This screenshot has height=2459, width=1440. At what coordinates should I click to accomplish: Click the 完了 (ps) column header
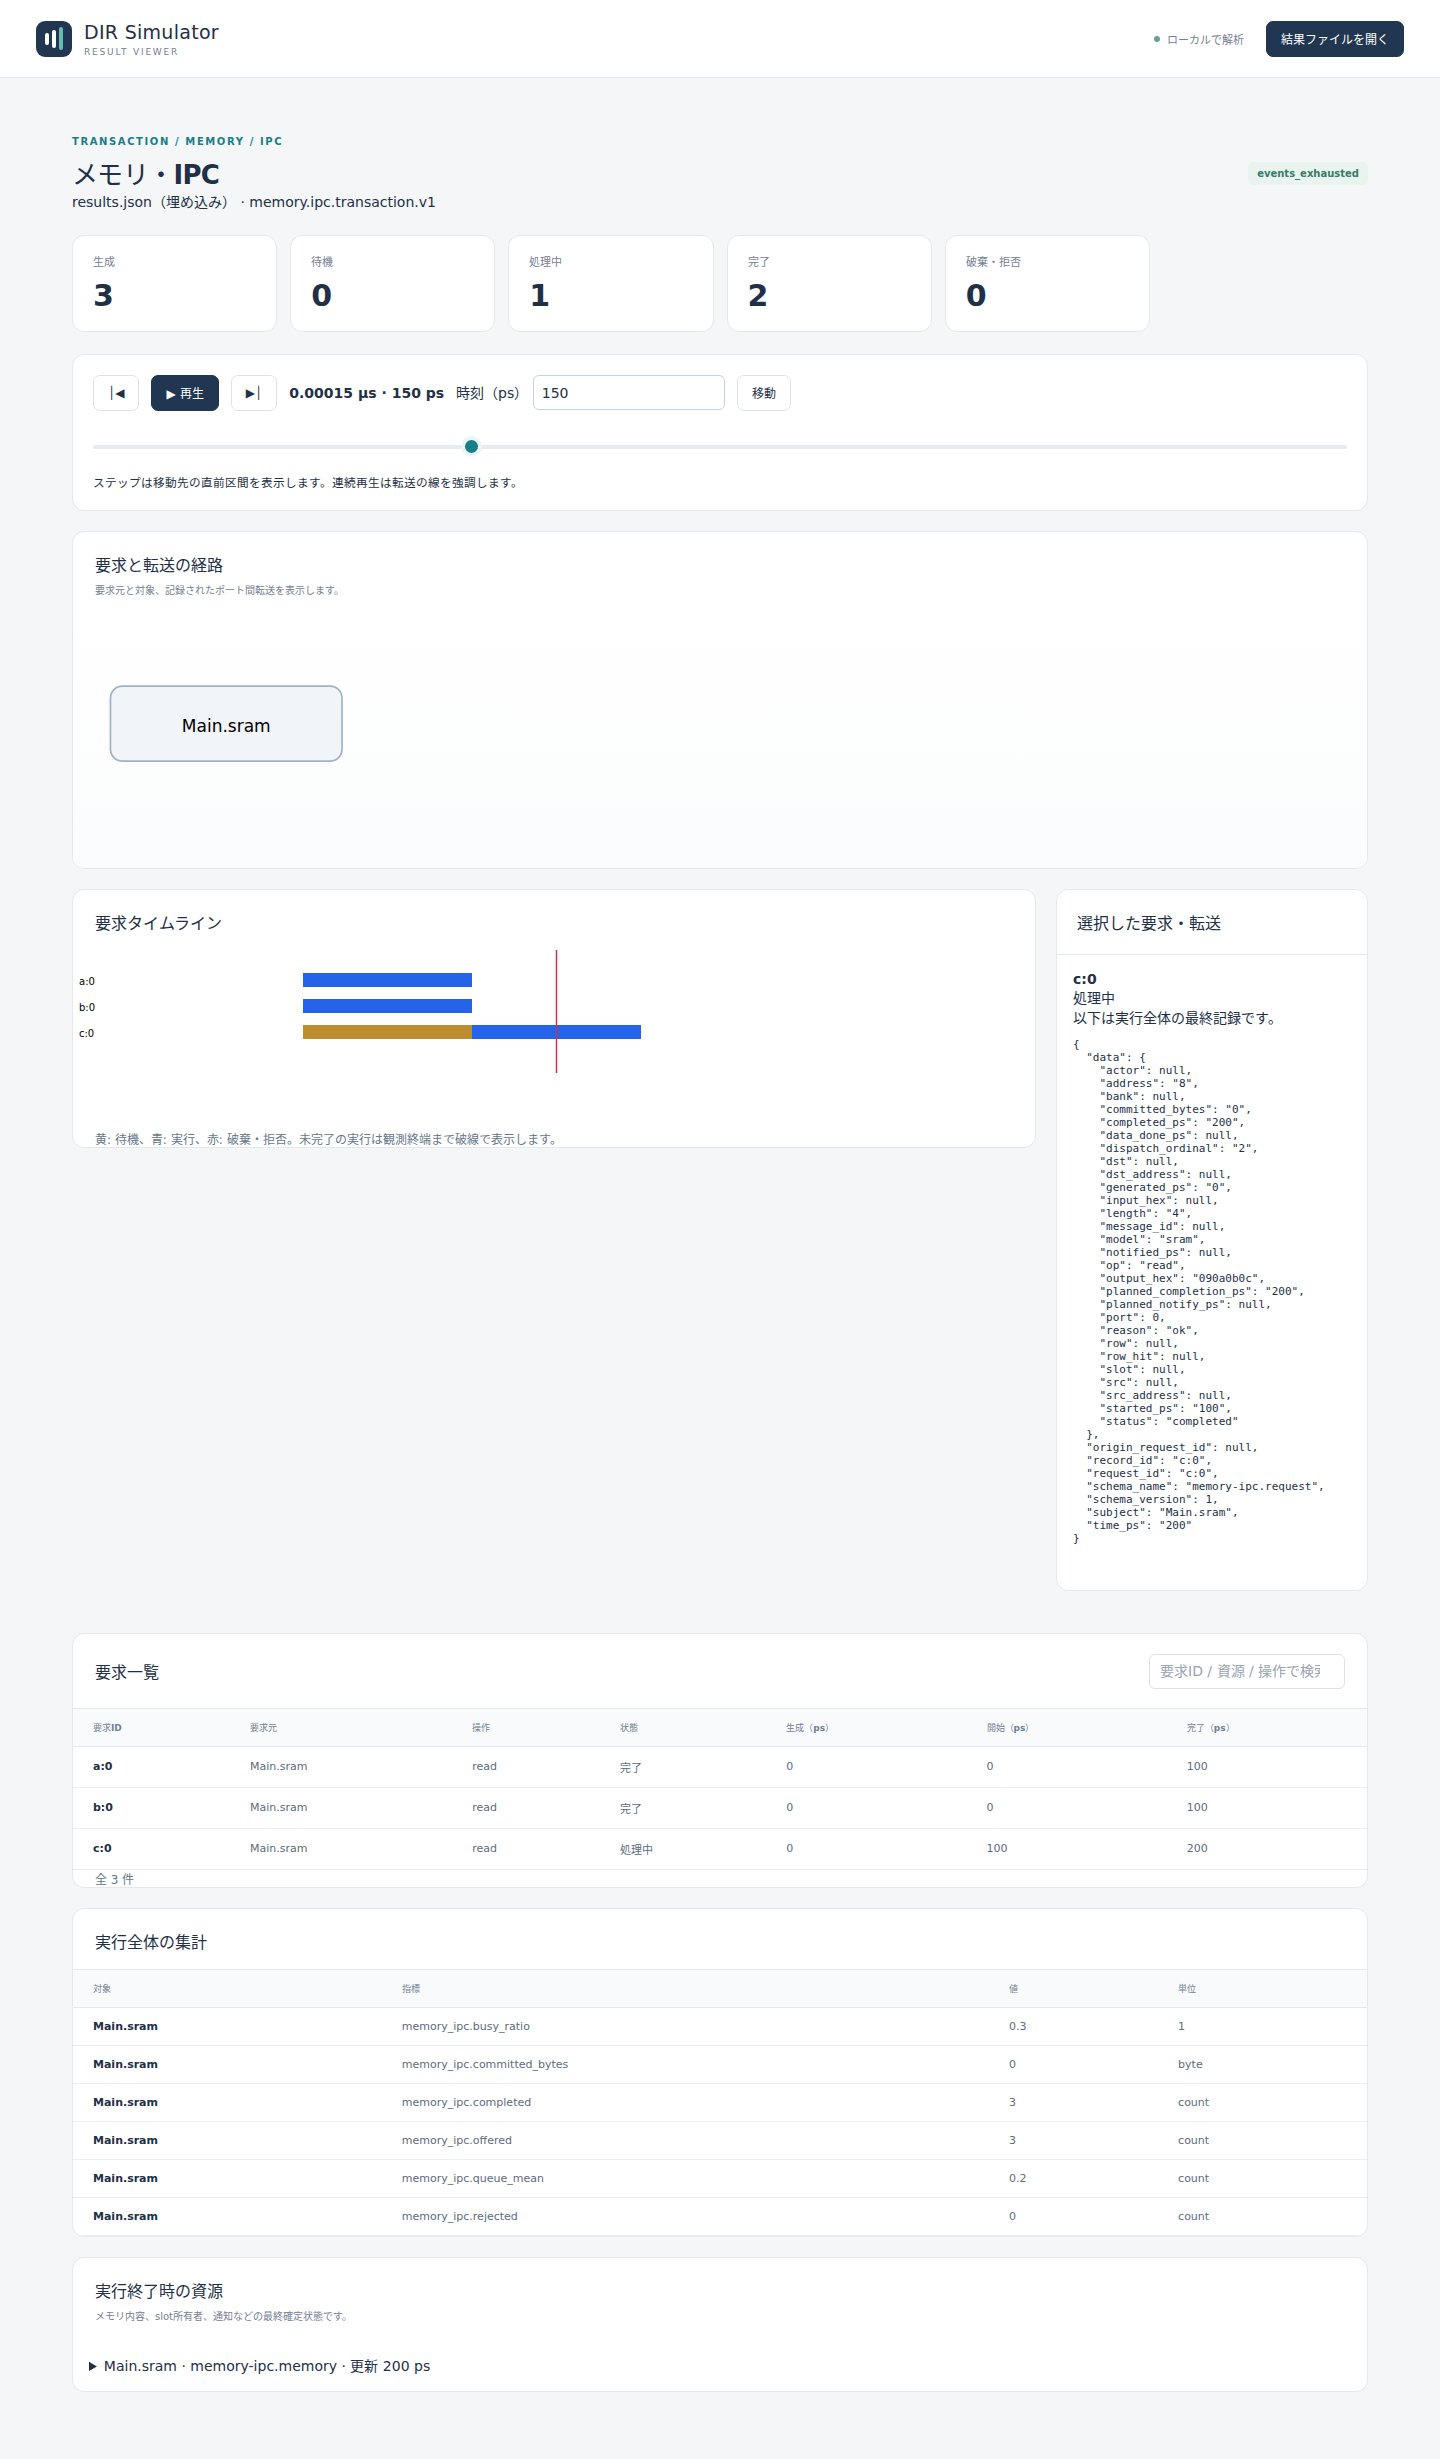1208,1728
